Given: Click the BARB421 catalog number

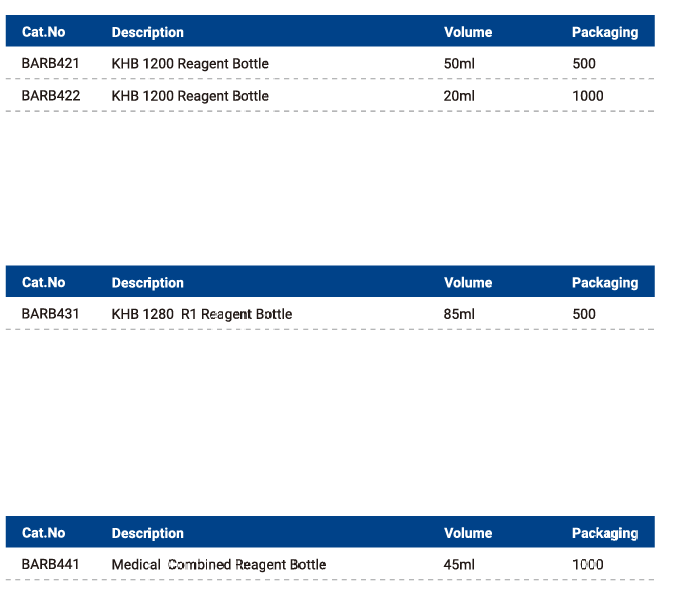Looking at the screenshot, I should [51, 64].
